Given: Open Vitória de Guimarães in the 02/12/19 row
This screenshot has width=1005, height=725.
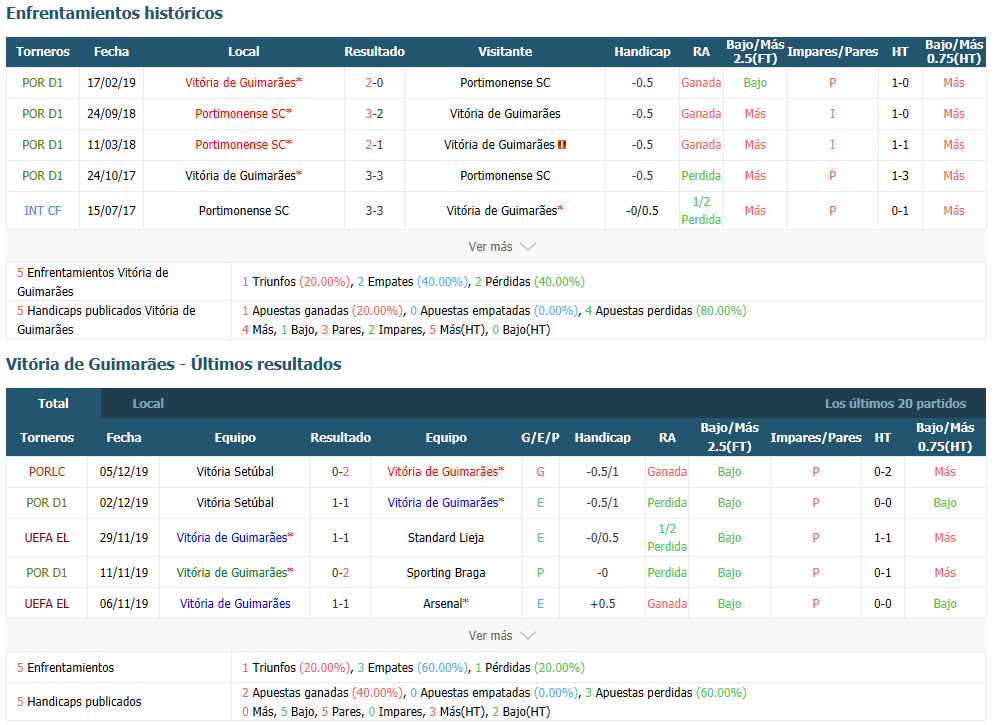Looking at the screenshot, I should [446, 503].
